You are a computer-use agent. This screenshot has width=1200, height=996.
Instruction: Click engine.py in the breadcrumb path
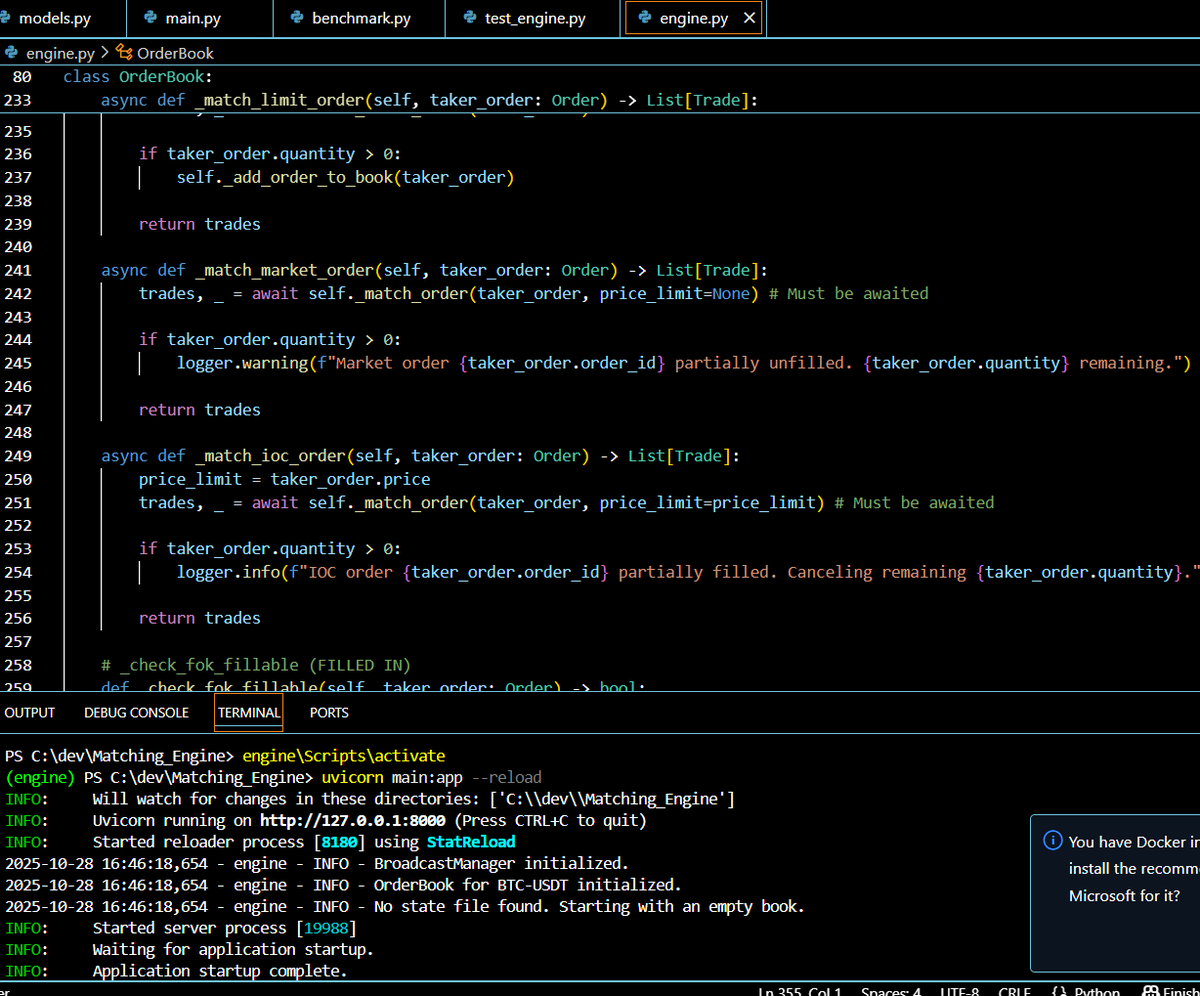click(60, 53)
